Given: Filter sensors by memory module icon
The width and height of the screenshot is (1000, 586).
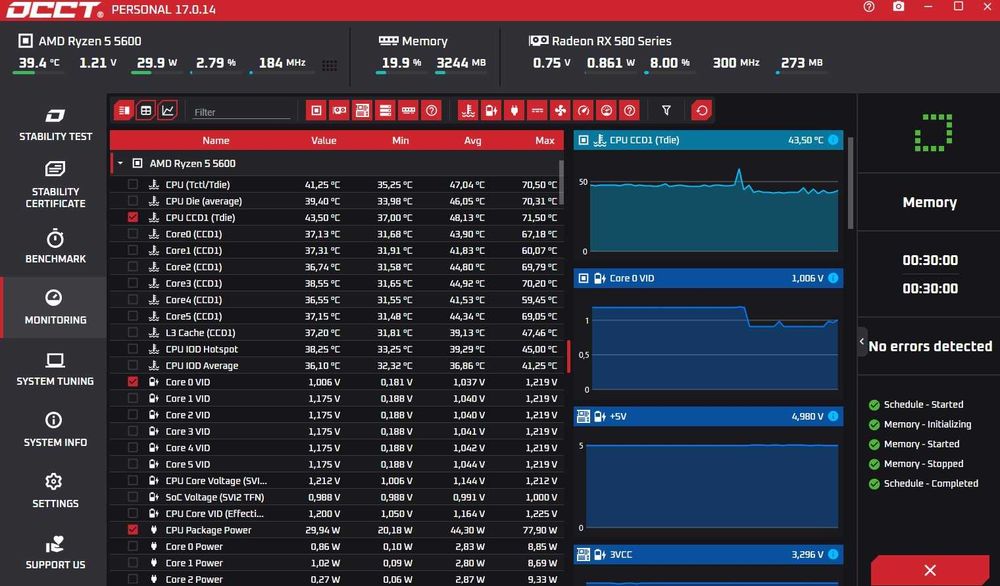Looking at the screenshot, I should click(x=408, y=111).
